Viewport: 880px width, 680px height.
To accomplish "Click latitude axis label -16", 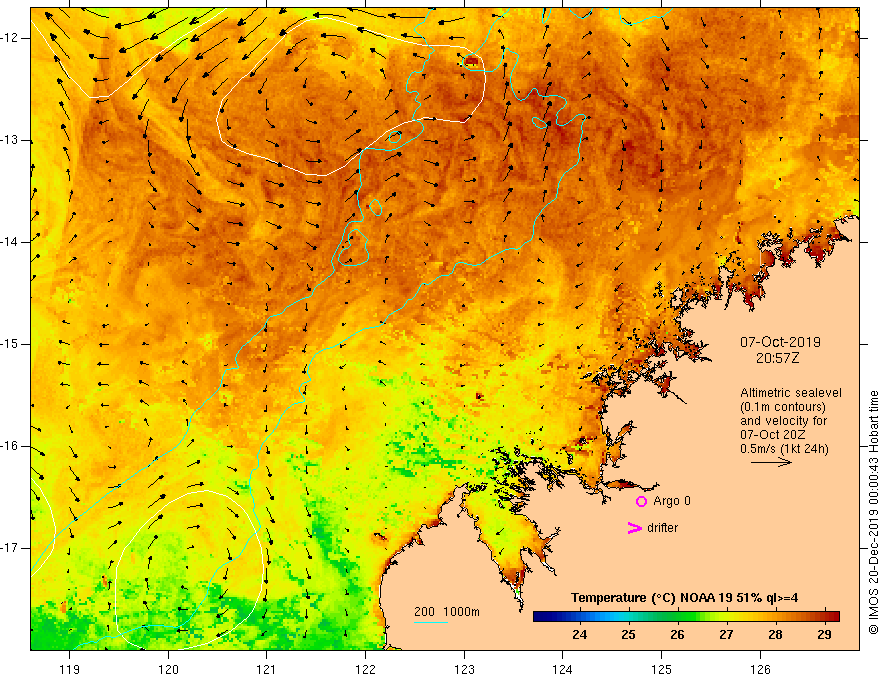I will (11, 446).
